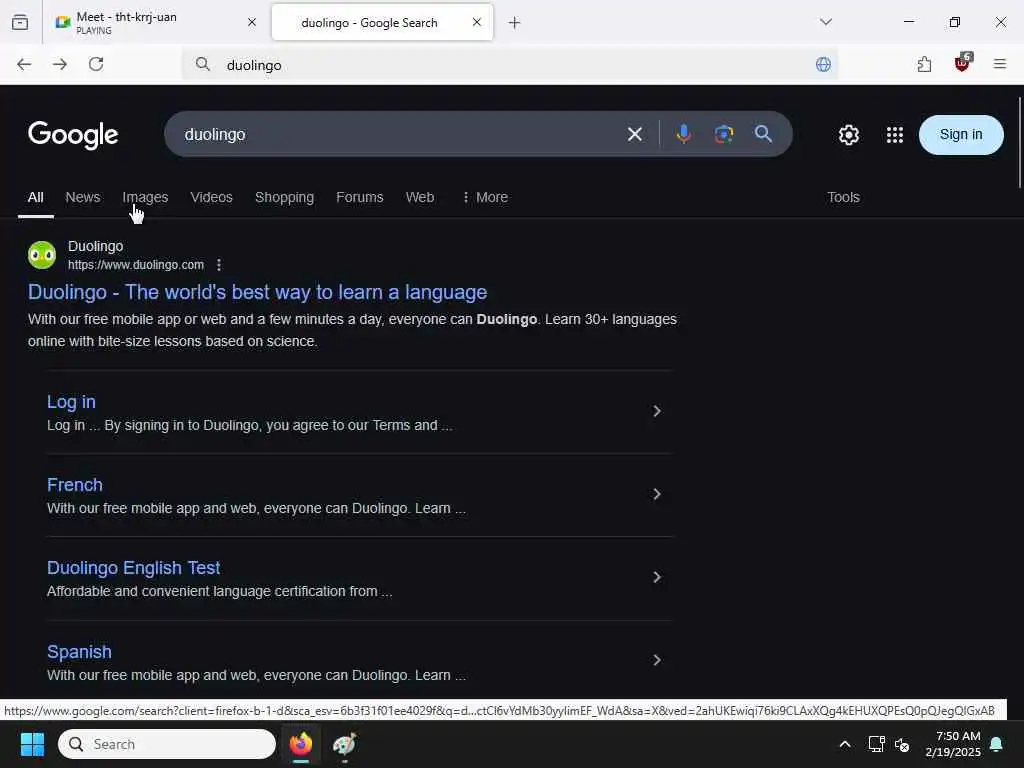Open Duolingo world's best way result link
Image resolution: width=1024 pixels, height=768 pixels.
[257, 292]
